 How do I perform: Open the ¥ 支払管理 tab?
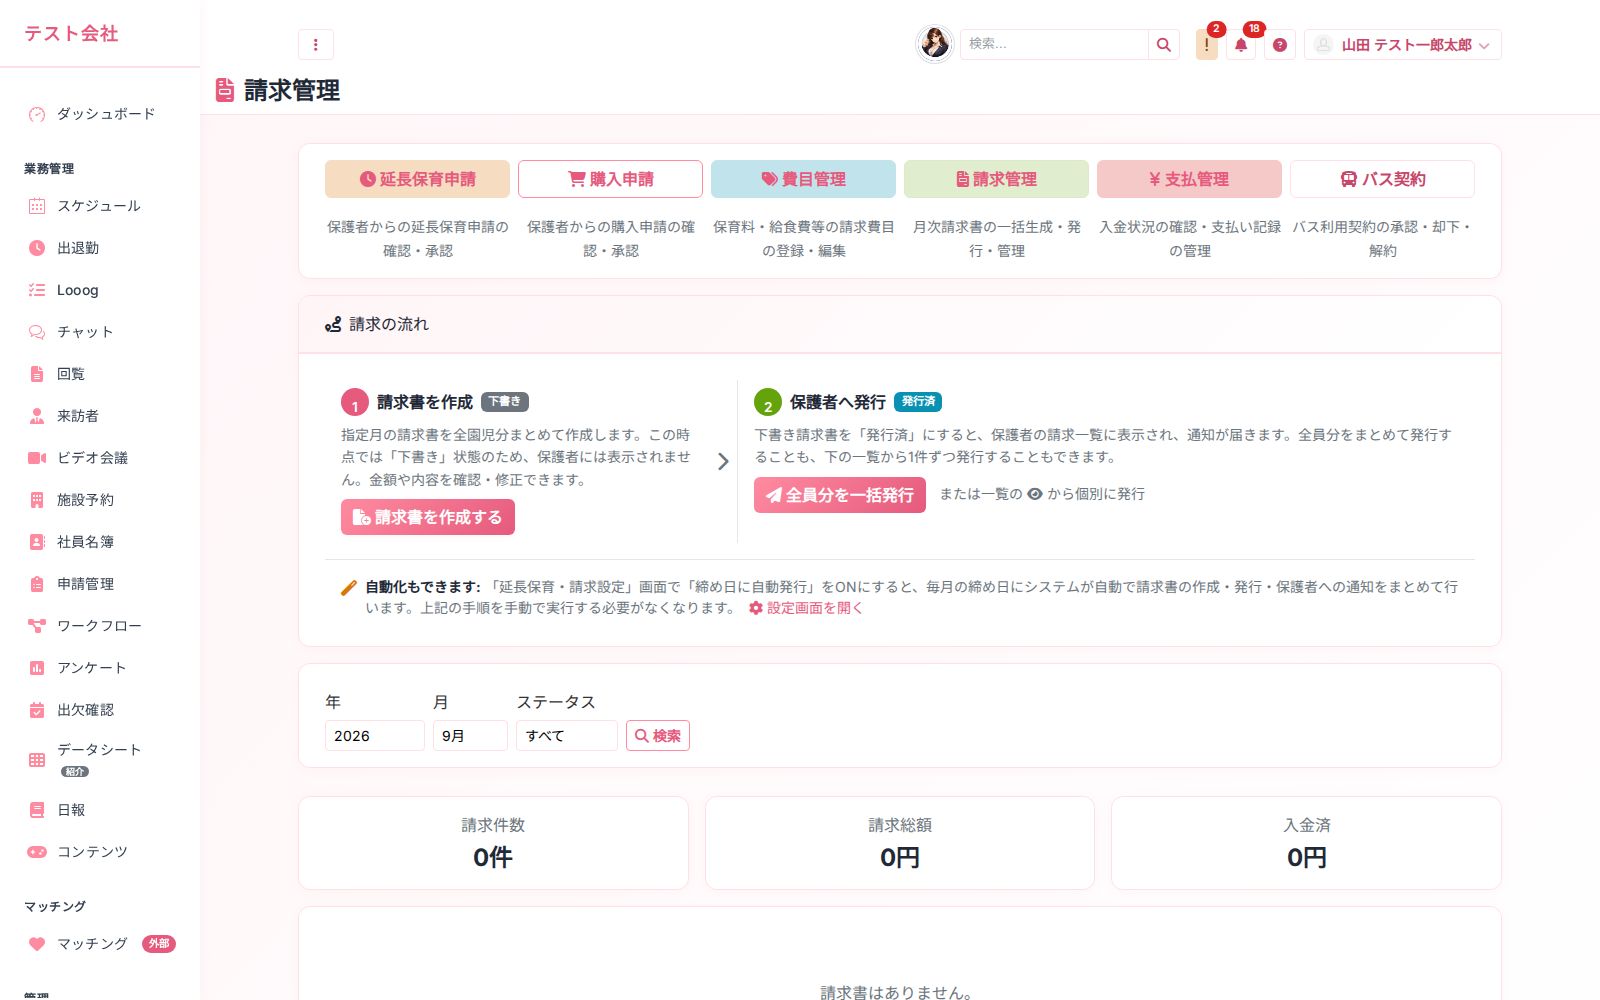tap(1189, 179)
